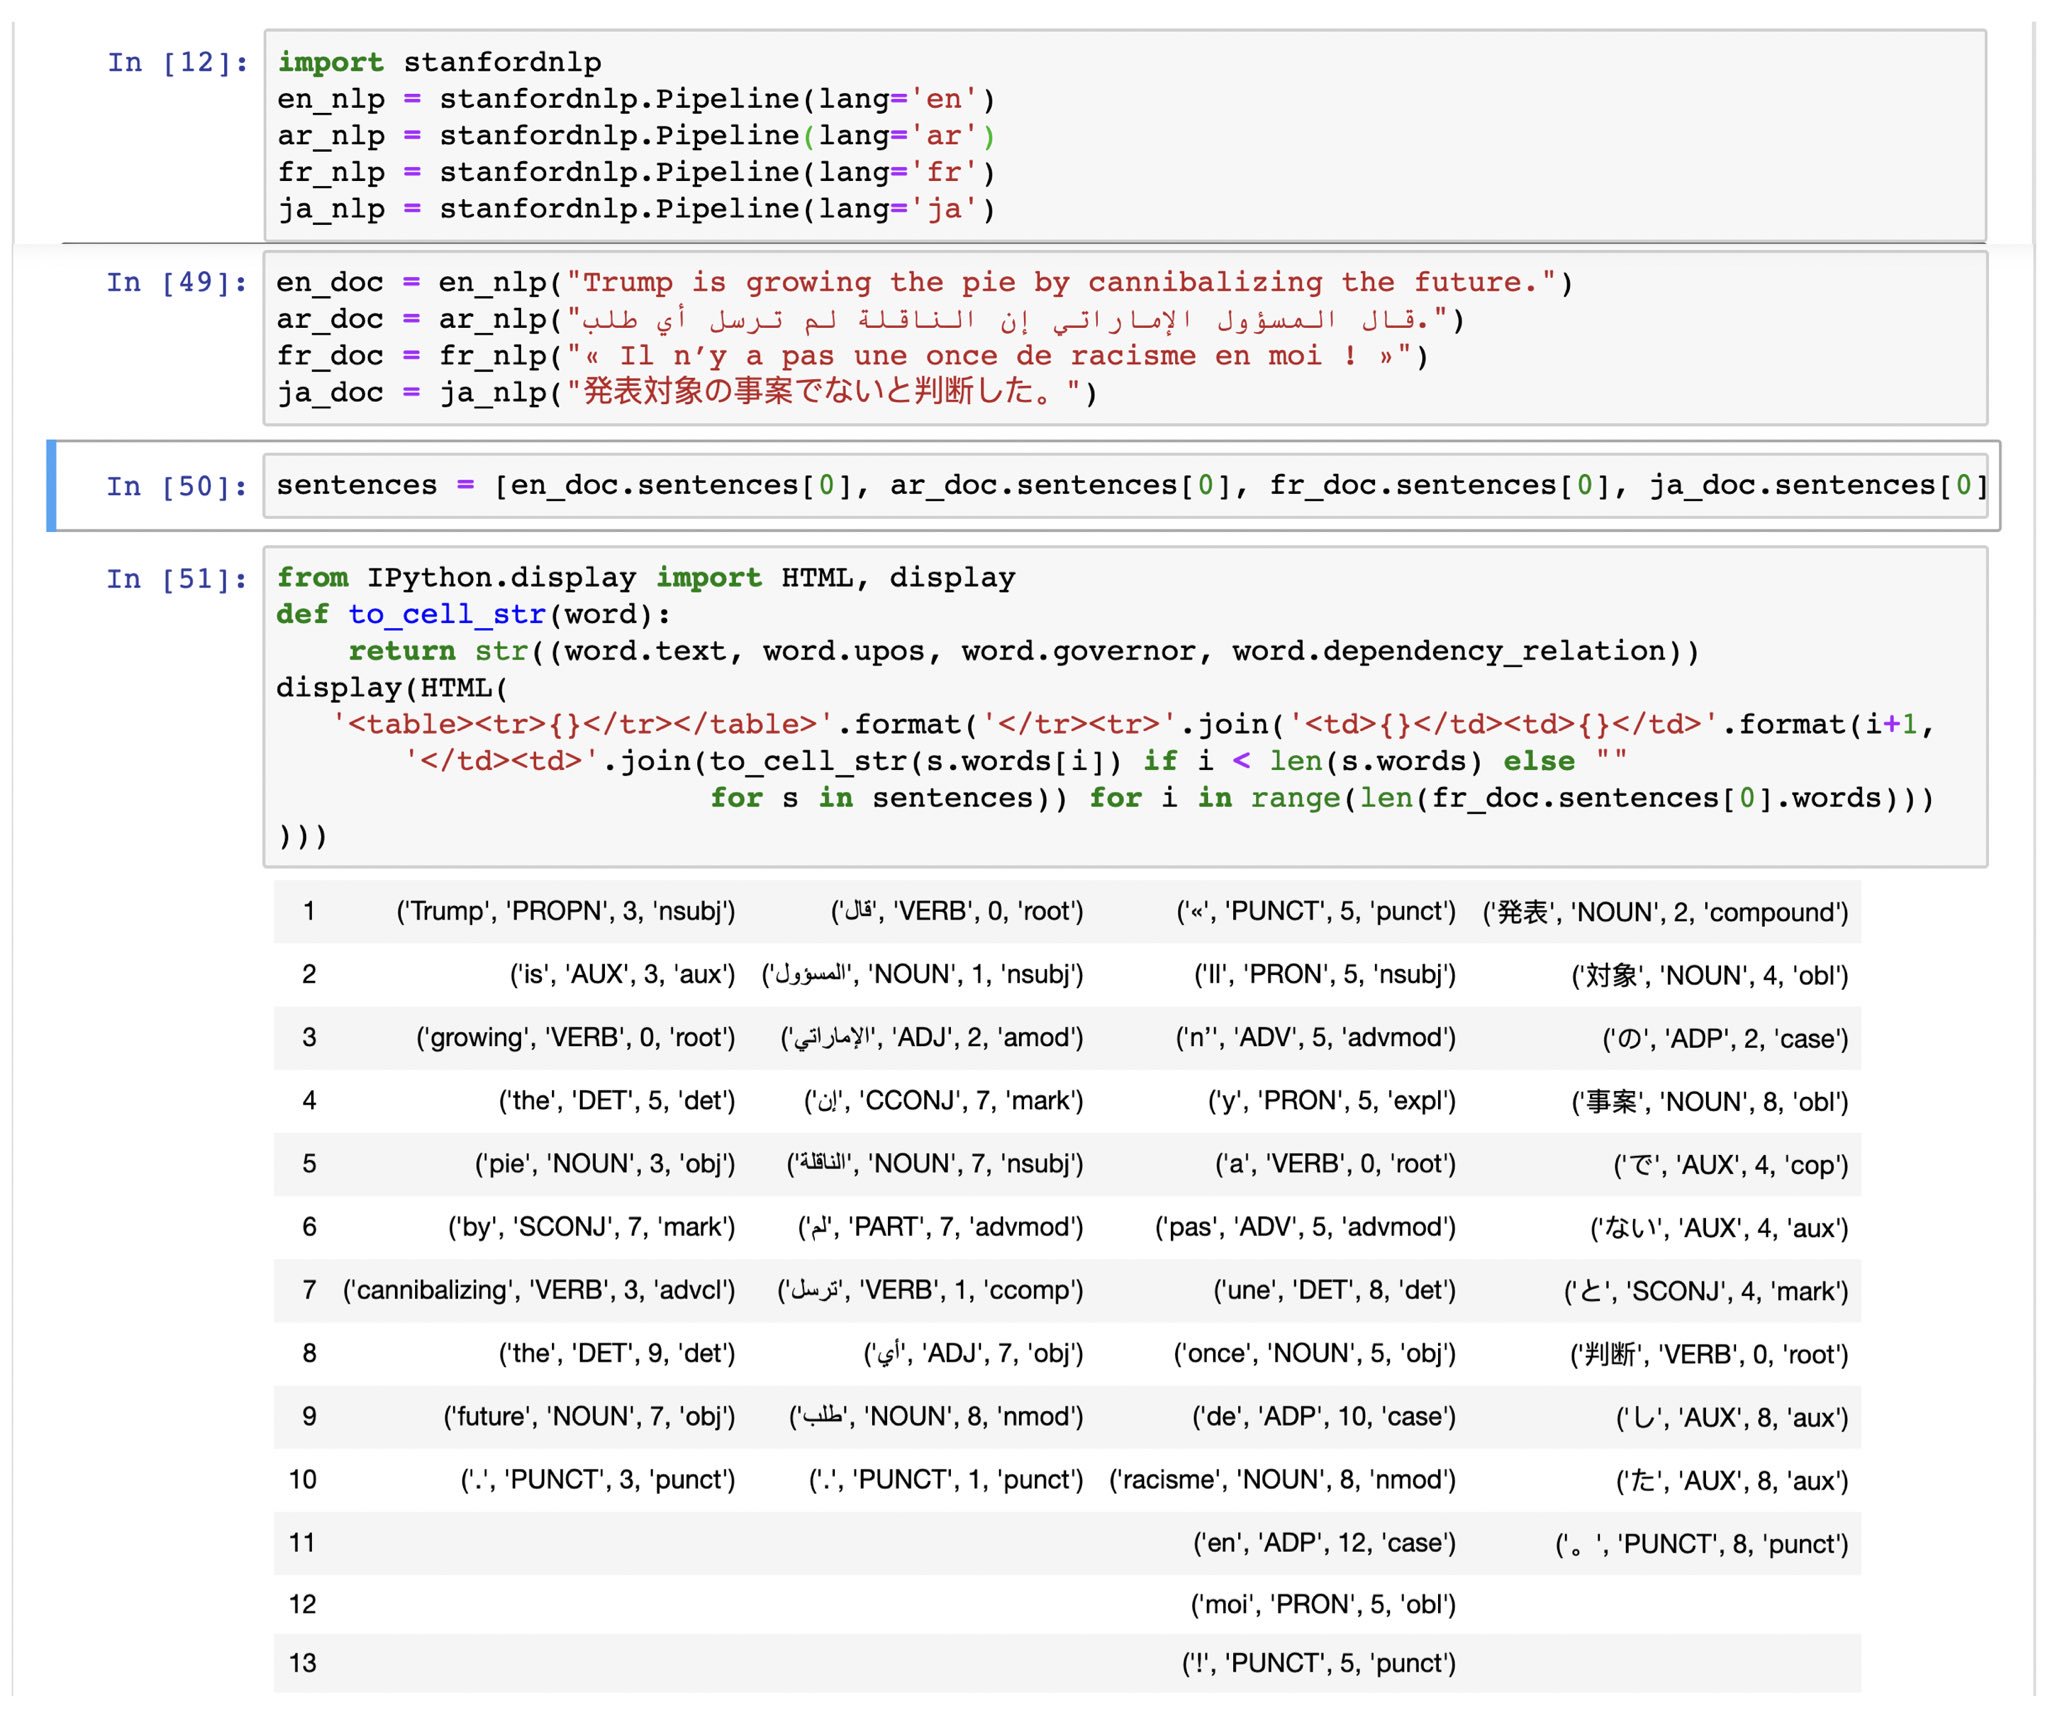Click the 'Trump', 'PROPN' output table cell

coord(565,911)
